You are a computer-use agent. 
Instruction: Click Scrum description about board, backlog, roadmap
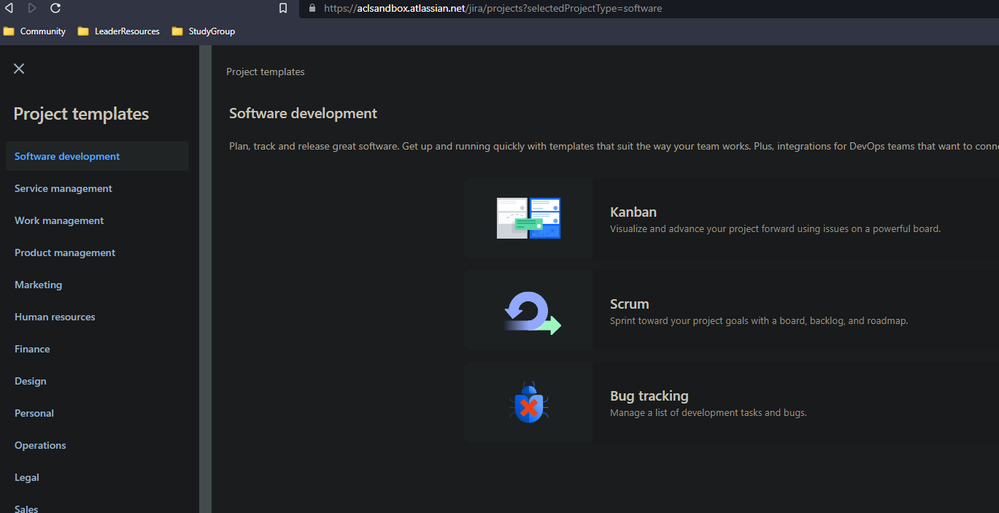click(759, 321)
